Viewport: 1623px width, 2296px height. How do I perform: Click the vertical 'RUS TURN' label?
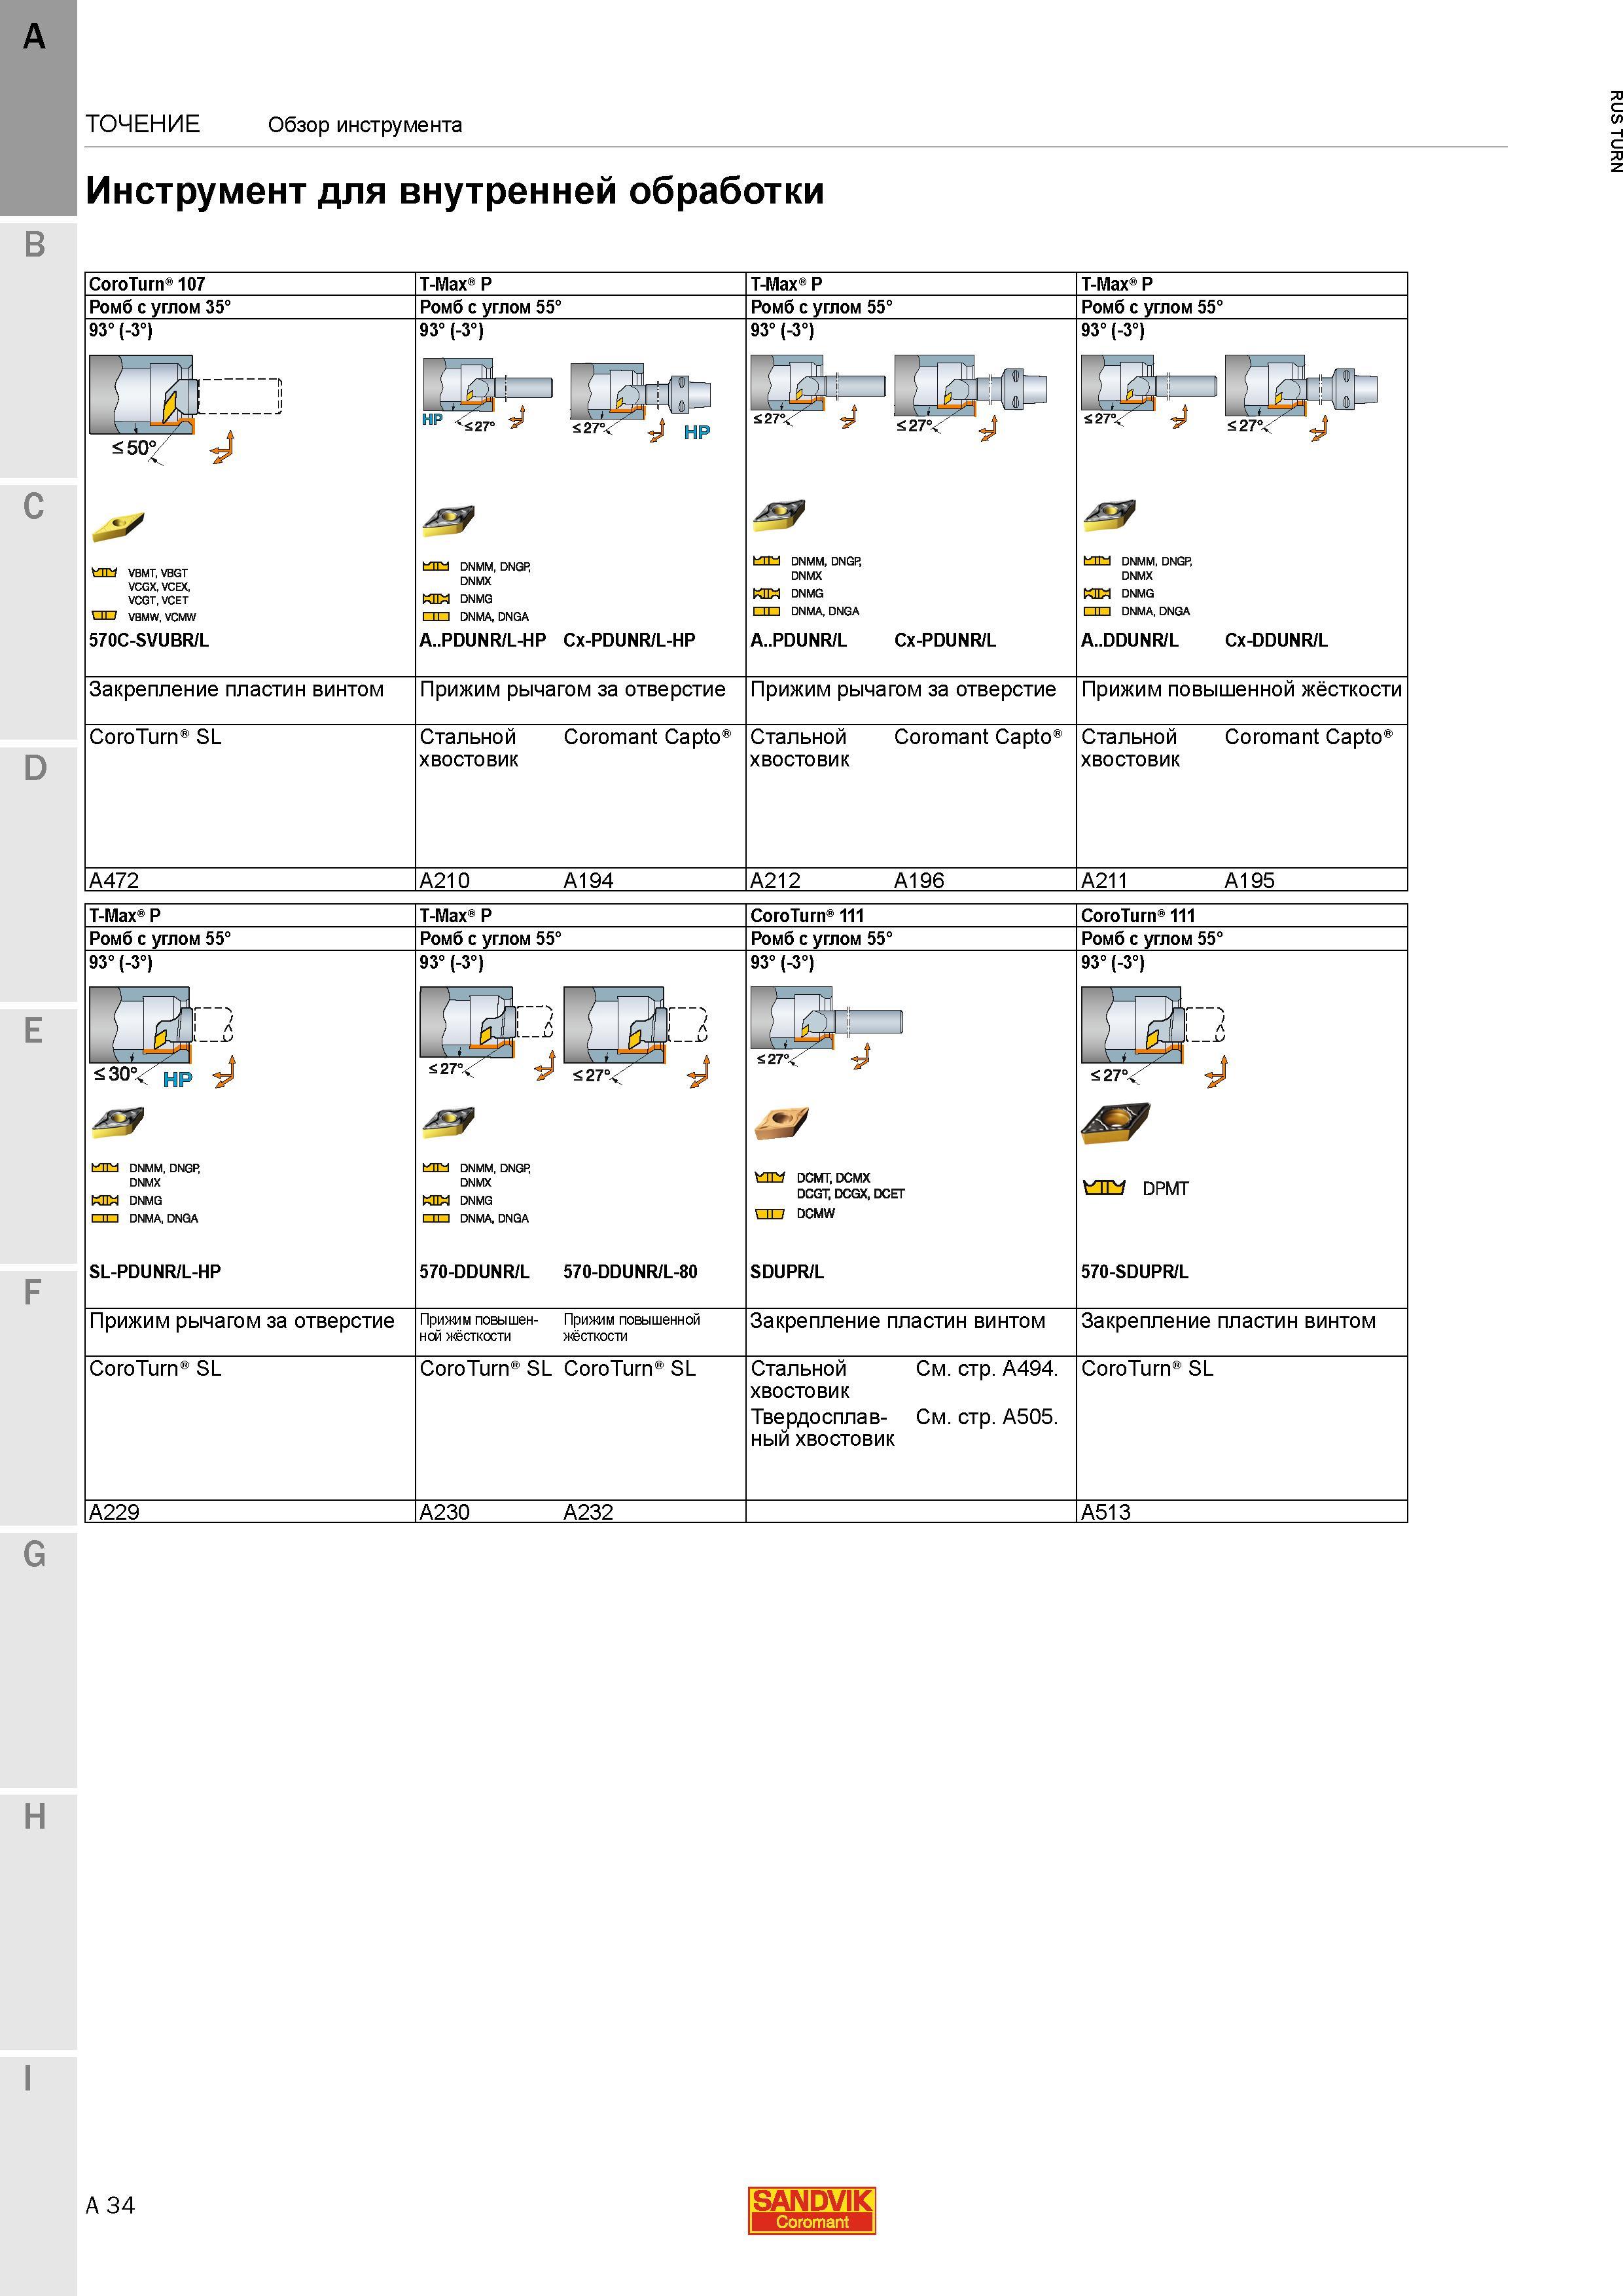click(1615, 131)
